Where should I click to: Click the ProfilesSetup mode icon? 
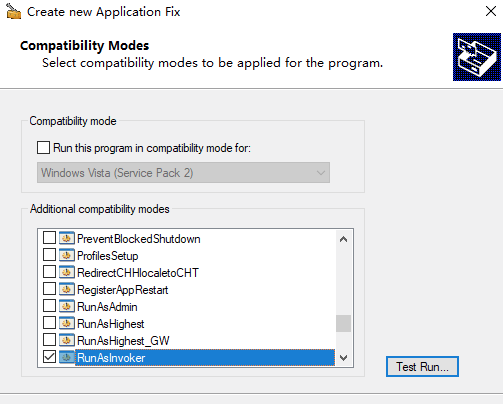tap(67, 255)
